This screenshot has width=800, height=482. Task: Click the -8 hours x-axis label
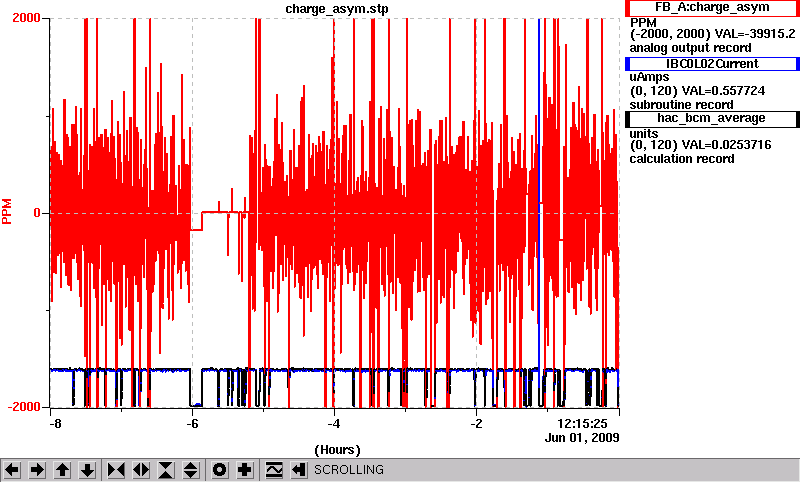[55, 424]
